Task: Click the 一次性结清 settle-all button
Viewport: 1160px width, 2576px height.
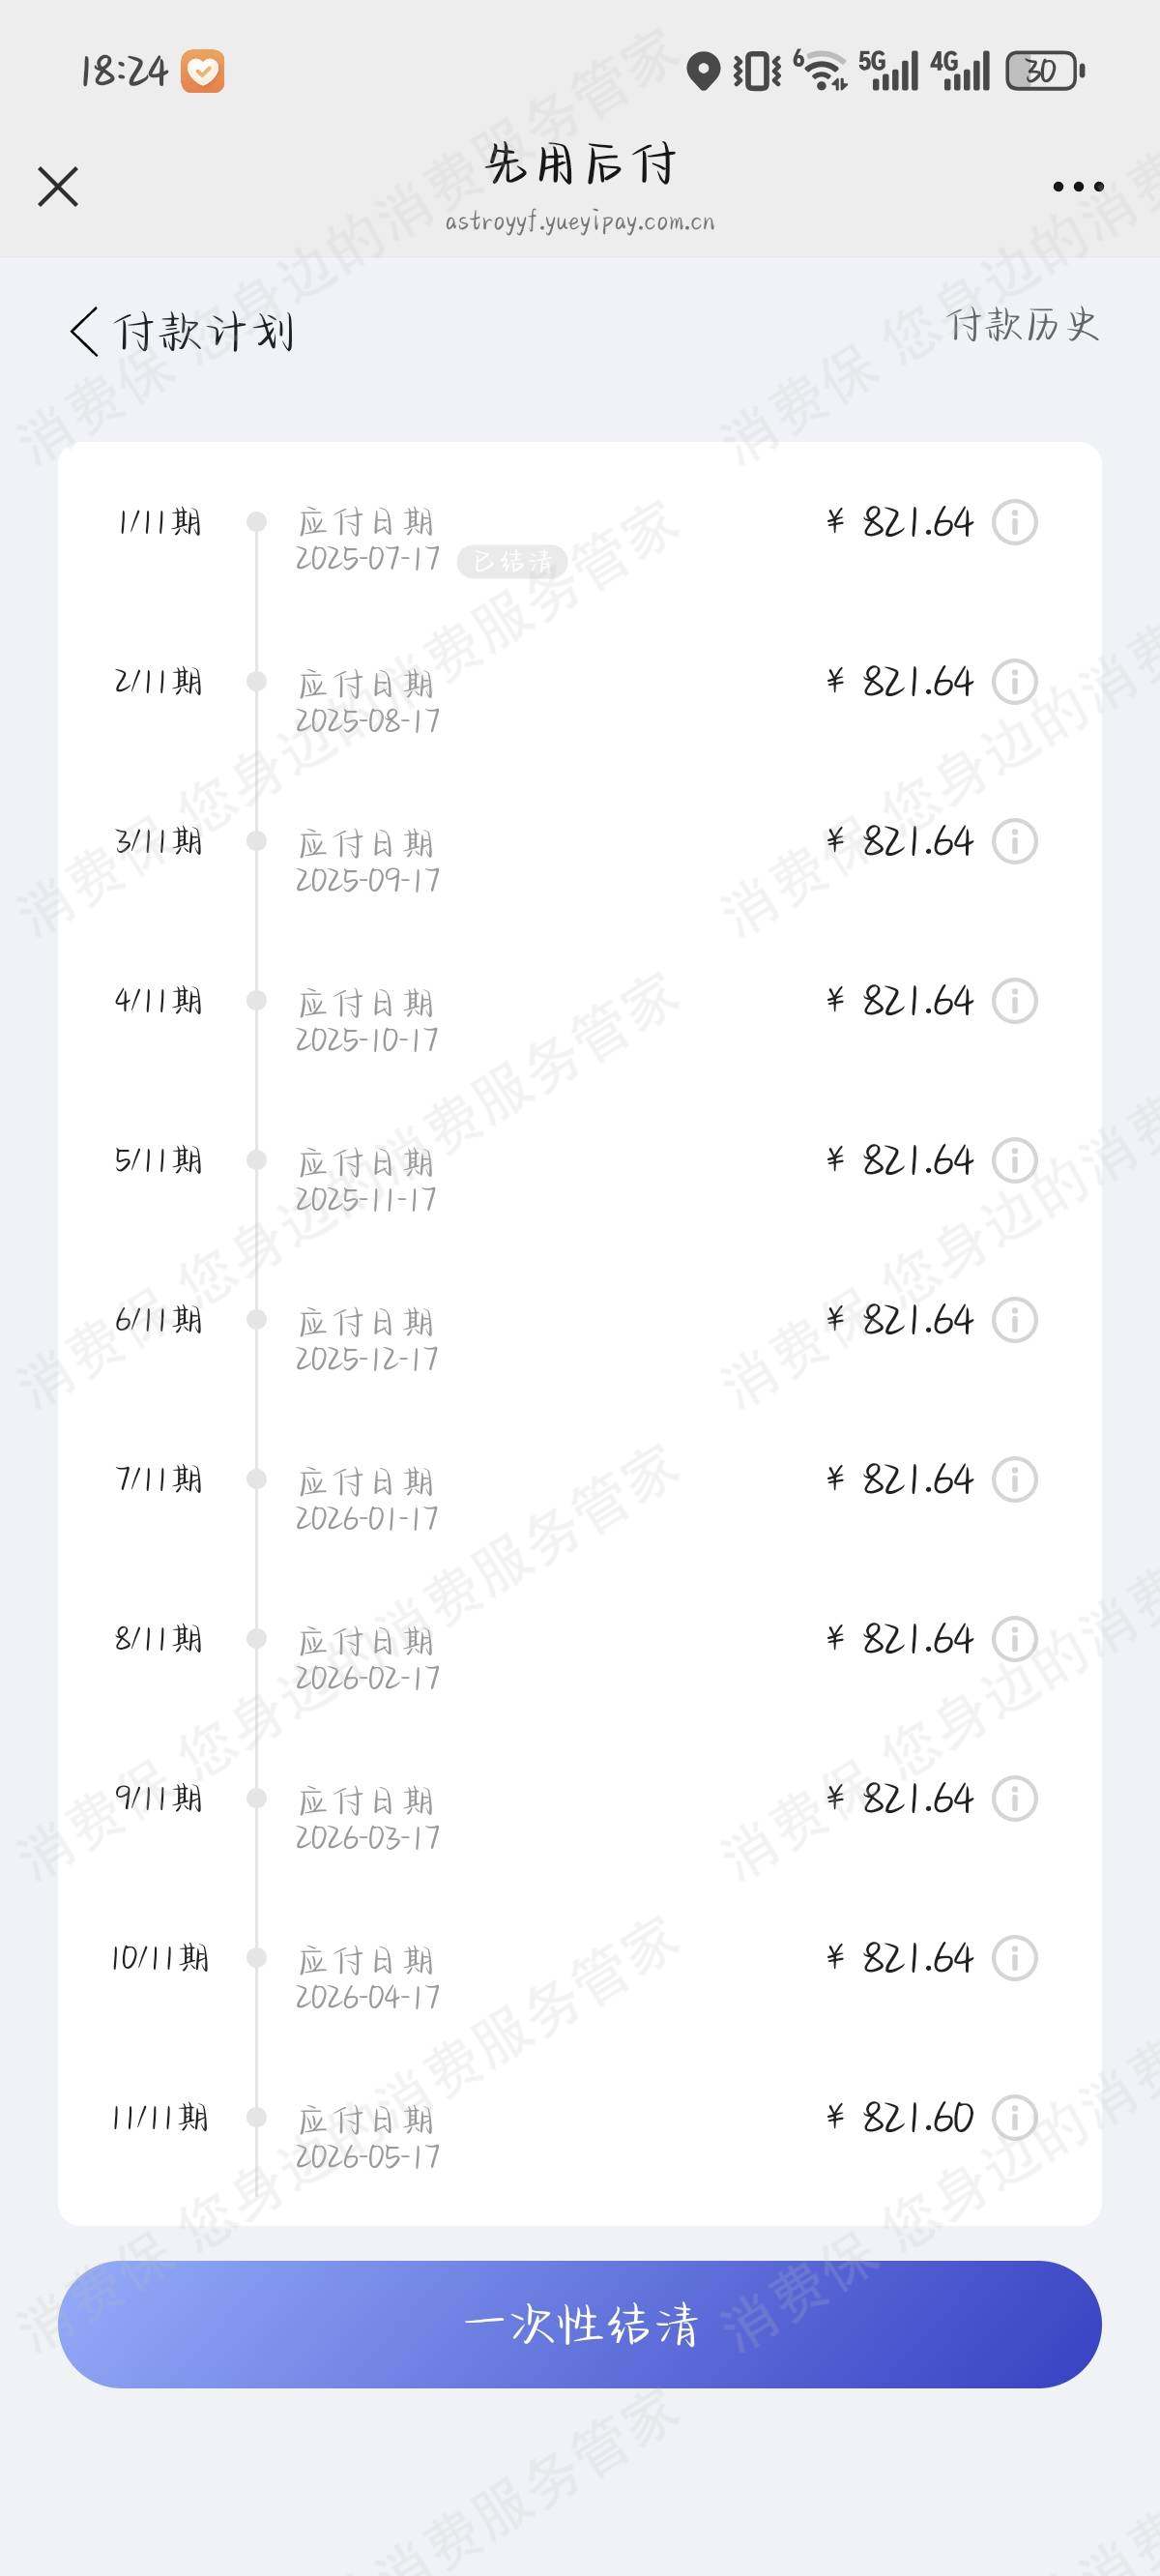Action: [x=580, y=2324]
